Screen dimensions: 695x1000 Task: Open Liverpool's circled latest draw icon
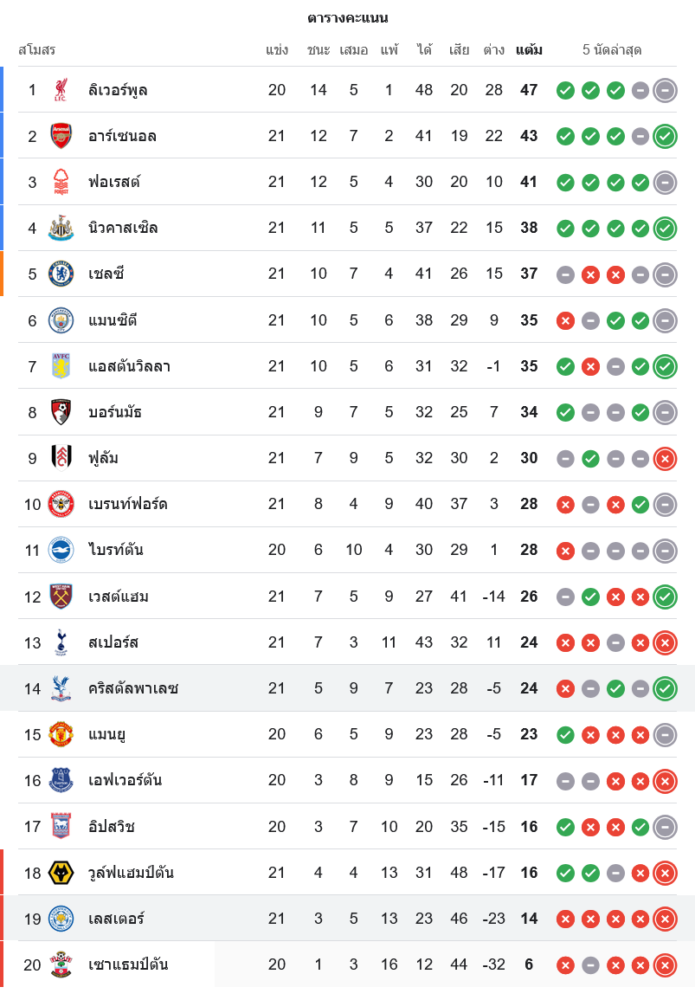[665, 90]
